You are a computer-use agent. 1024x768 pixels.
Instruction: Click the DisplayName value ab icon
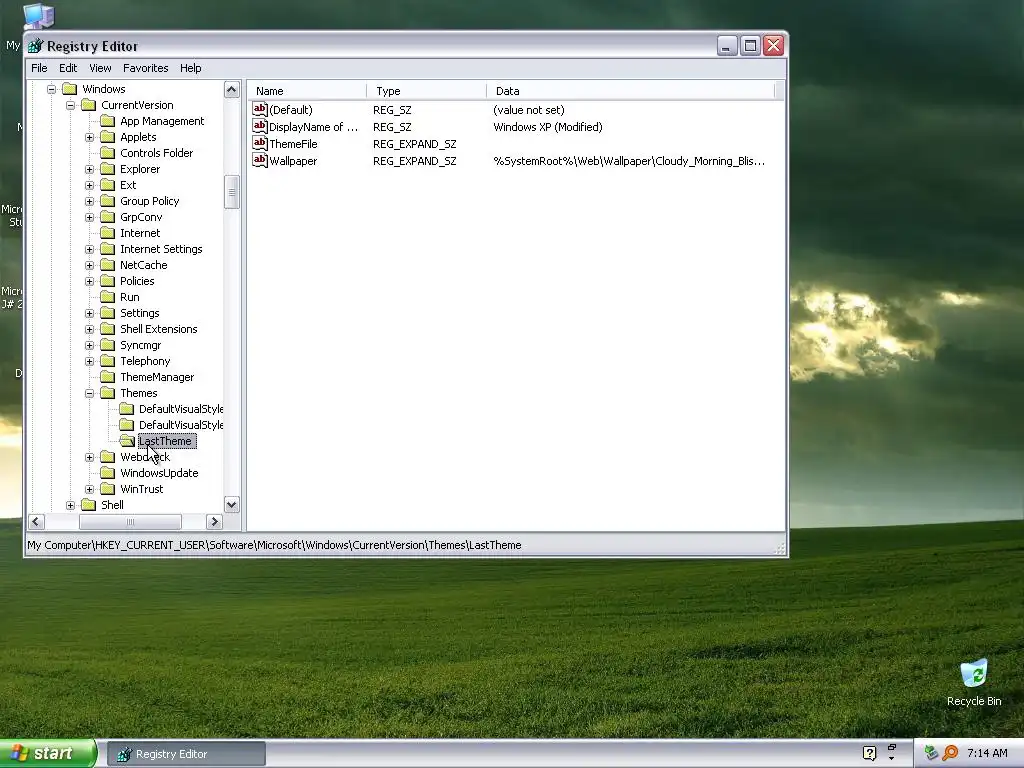[x=260, y=126]
